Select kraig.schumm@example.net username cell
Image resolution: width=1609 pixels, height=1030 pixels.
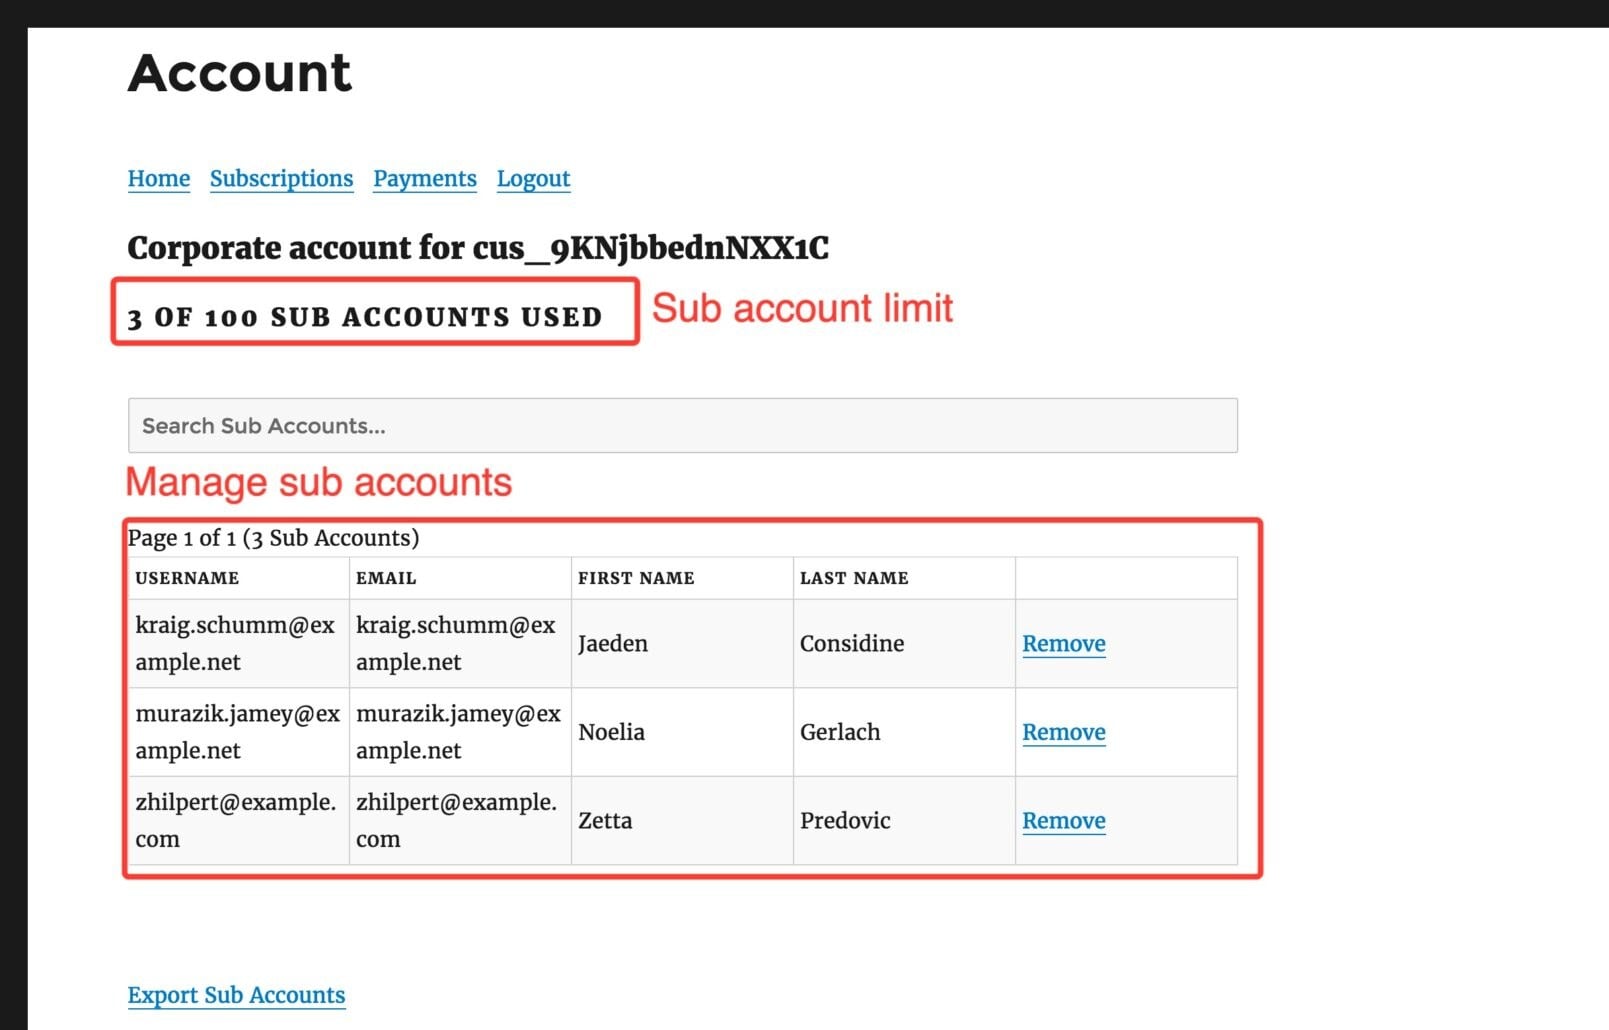click(237, 643)
